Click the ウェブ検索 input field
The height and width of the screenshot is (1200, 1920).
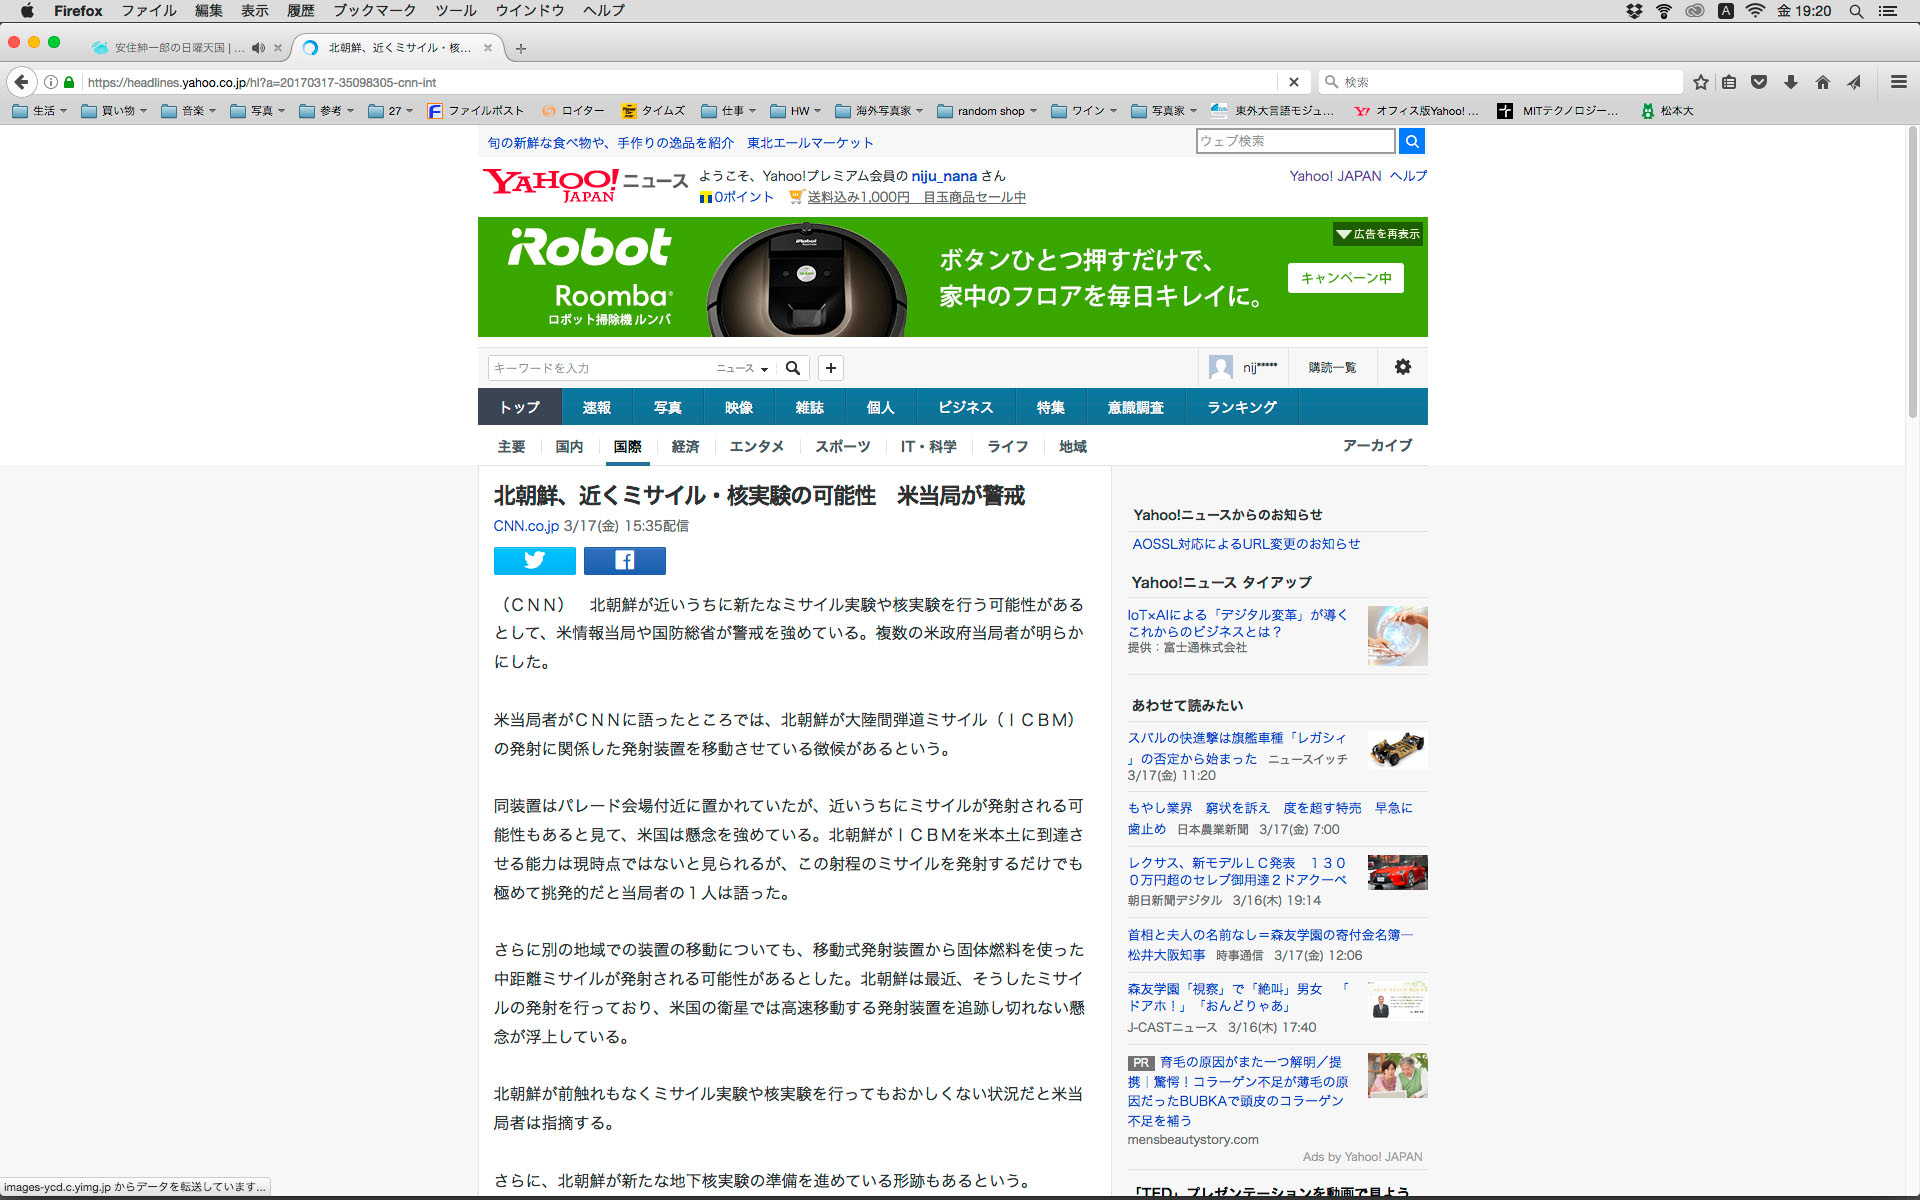[1294, 141]
